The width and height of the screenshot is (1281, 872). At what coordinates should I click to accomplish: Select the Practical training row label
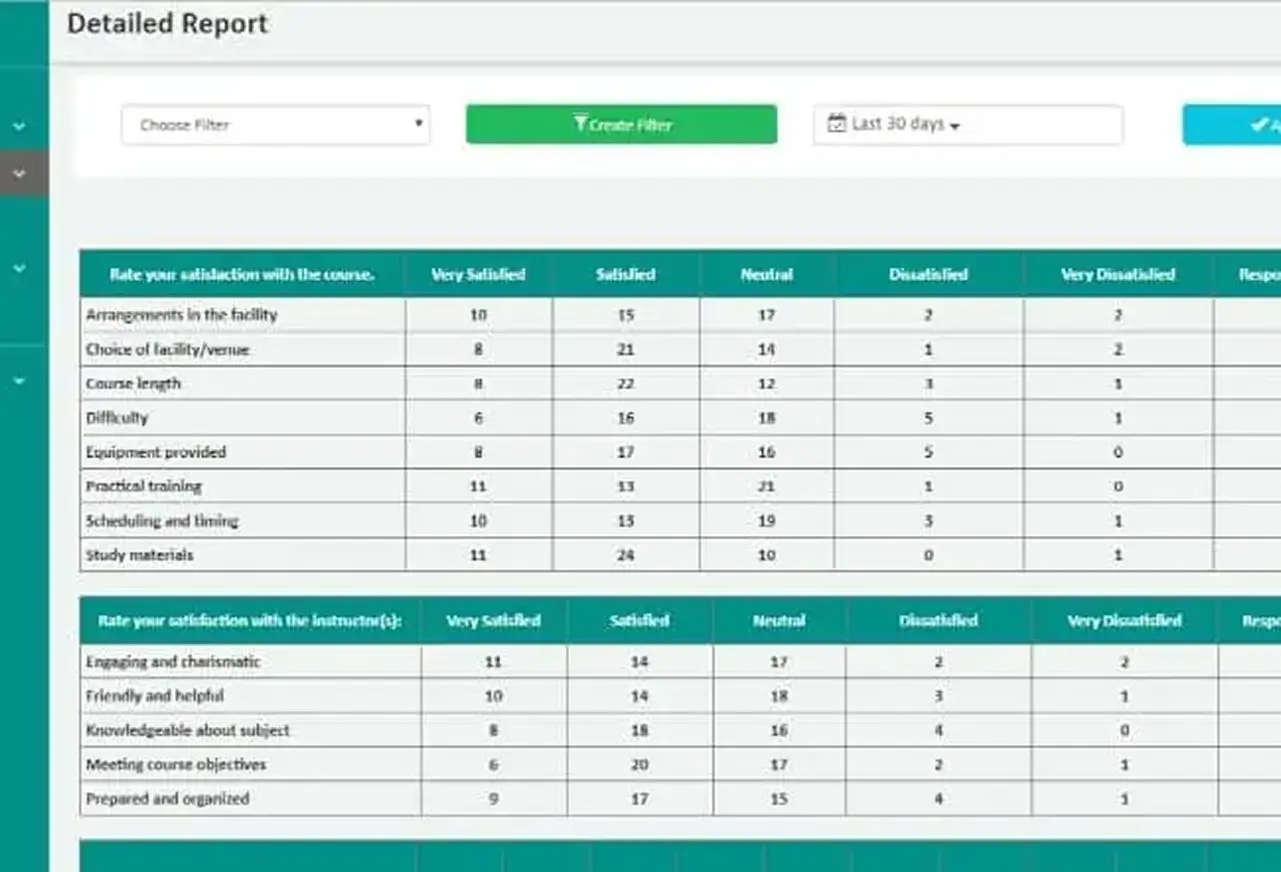(143, 486)
